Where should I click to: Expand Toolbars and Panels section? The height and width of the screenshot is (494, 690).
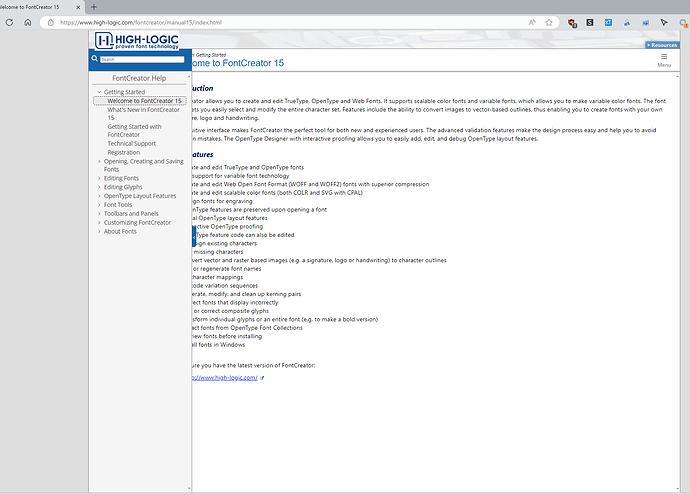tap(99, 213)
